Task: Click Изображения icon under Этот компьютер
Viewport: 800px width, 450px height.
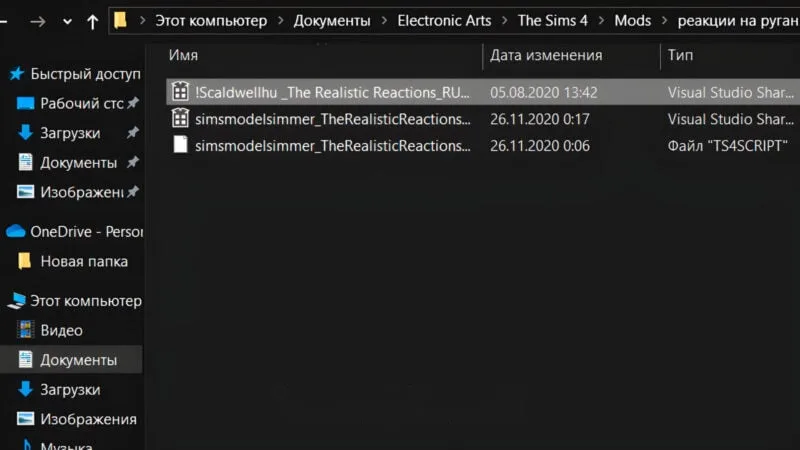Action: point(26,419)
